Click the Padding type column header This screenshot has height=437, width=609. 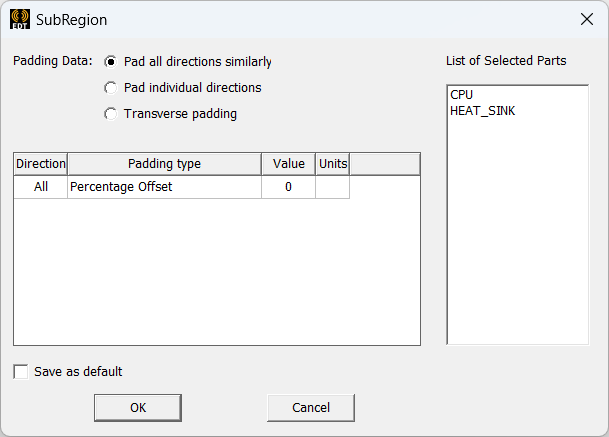point(164,164)
